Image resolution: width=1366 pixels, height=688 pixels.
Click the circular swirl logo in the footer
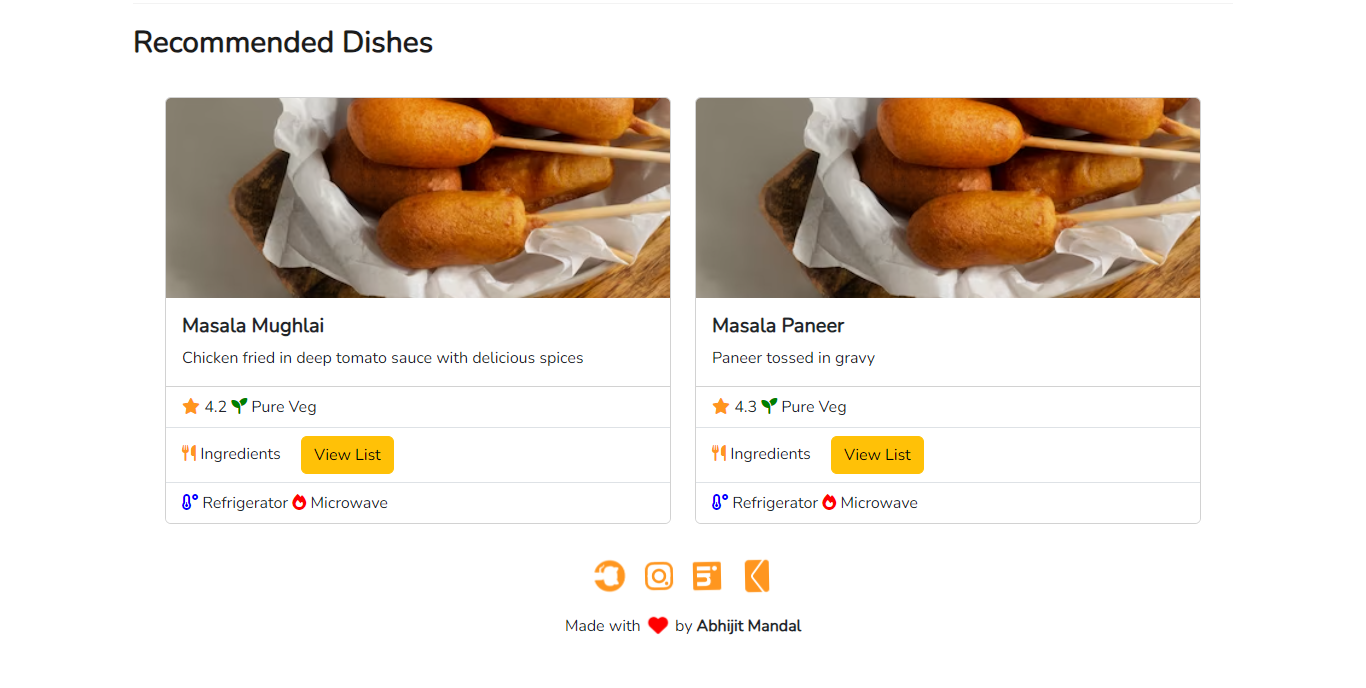(x=609, y=576)
